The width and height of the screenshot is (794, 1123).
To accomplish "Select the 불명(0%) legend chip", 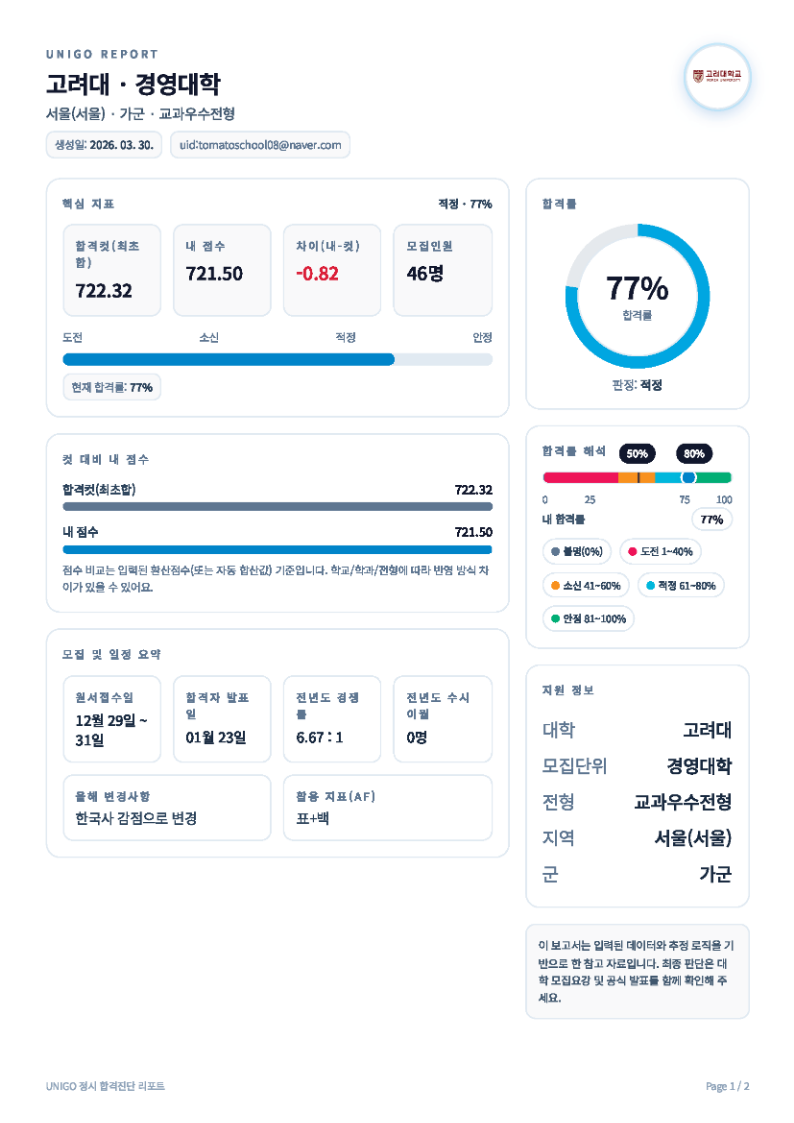I will click(x=577, y=551).
